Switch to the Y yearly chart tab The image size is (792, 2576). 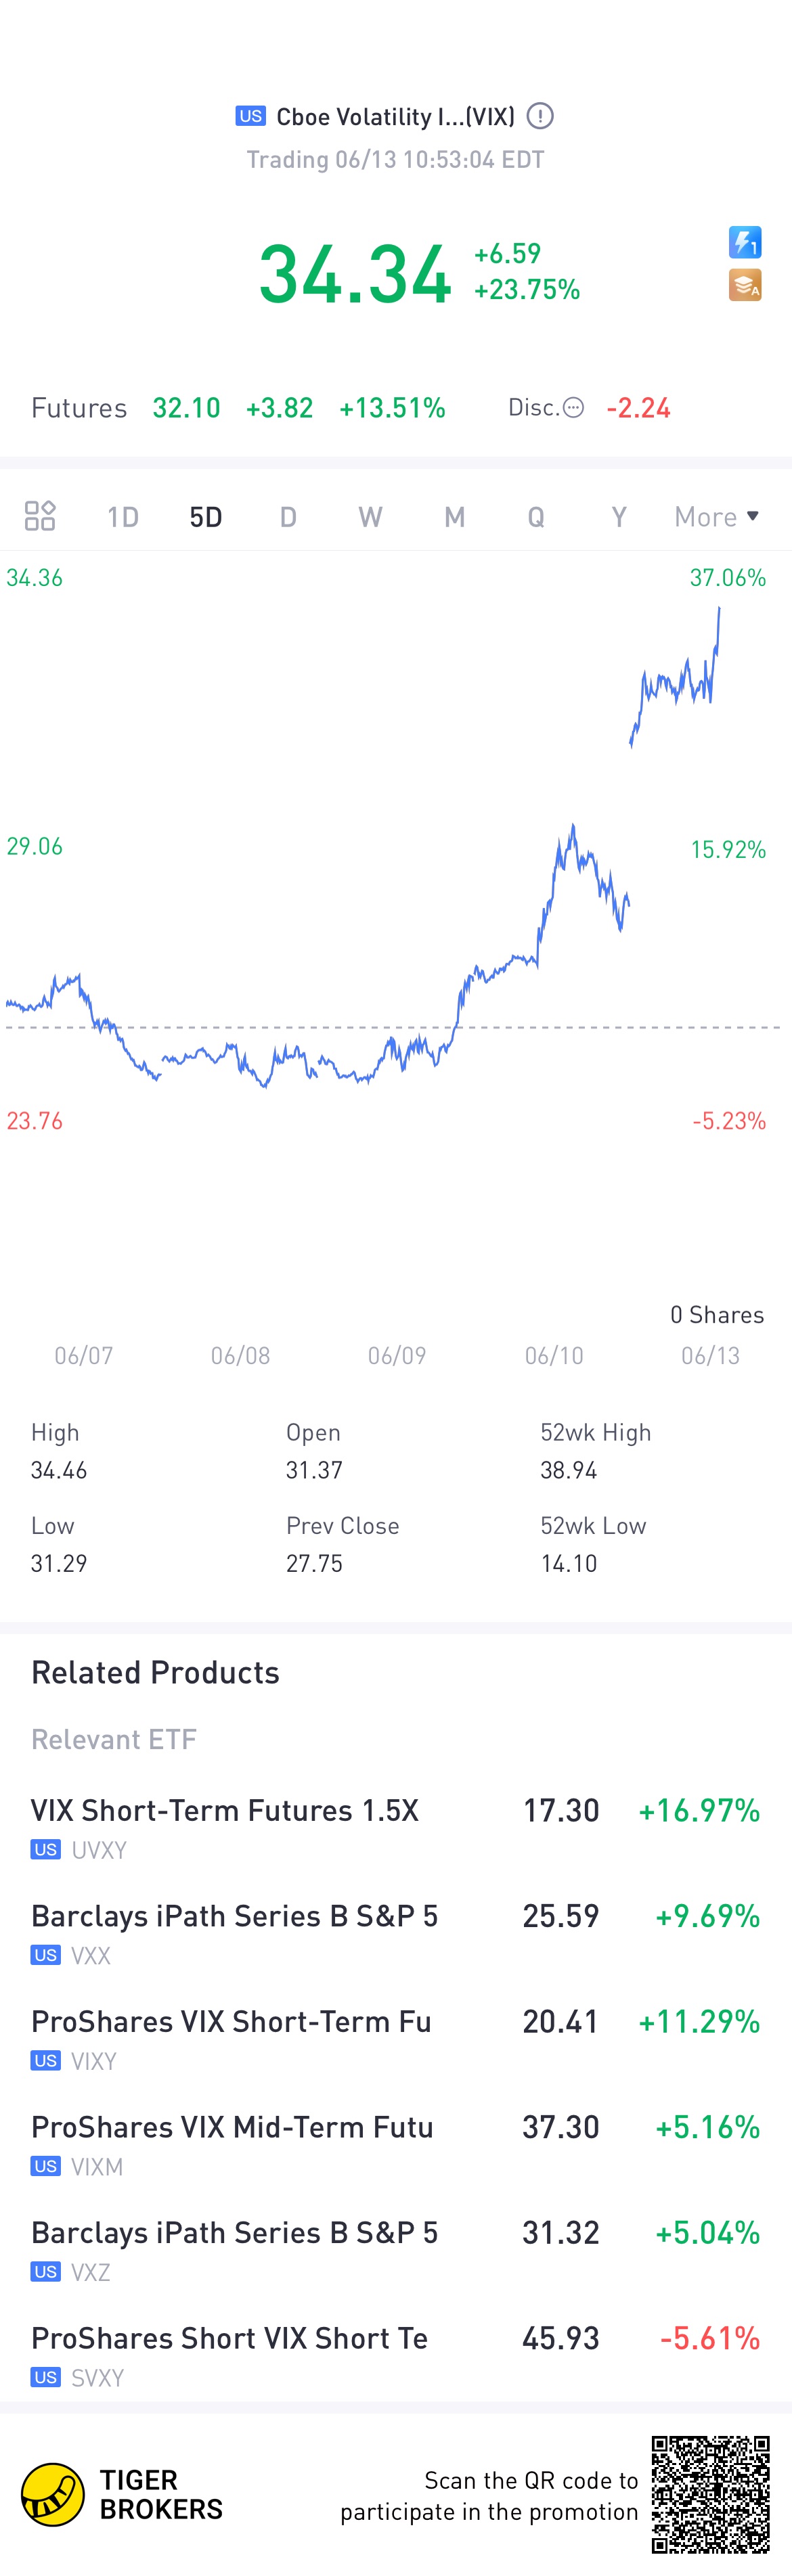pos(619,516)
